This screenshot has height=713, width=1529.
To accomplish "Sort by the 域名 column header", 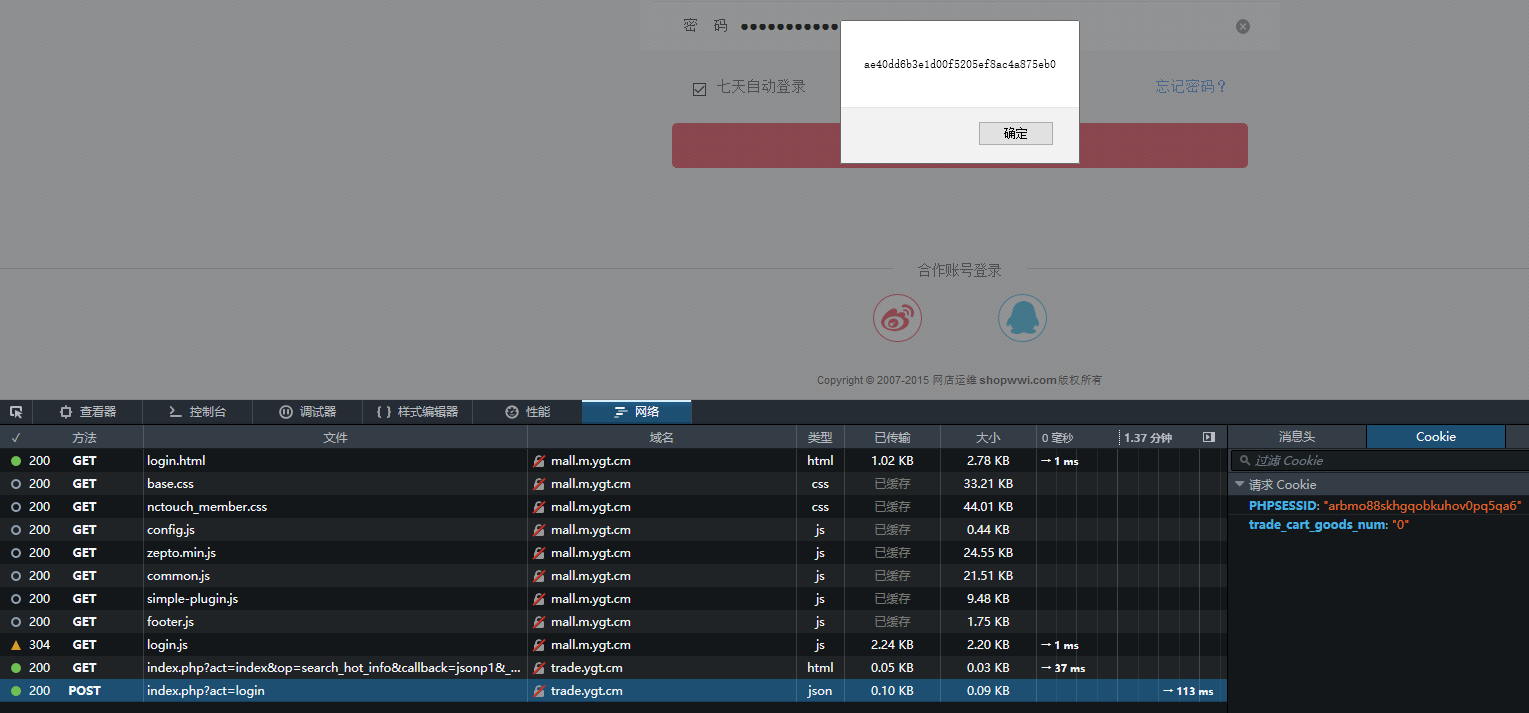I will tap(661, 438).
